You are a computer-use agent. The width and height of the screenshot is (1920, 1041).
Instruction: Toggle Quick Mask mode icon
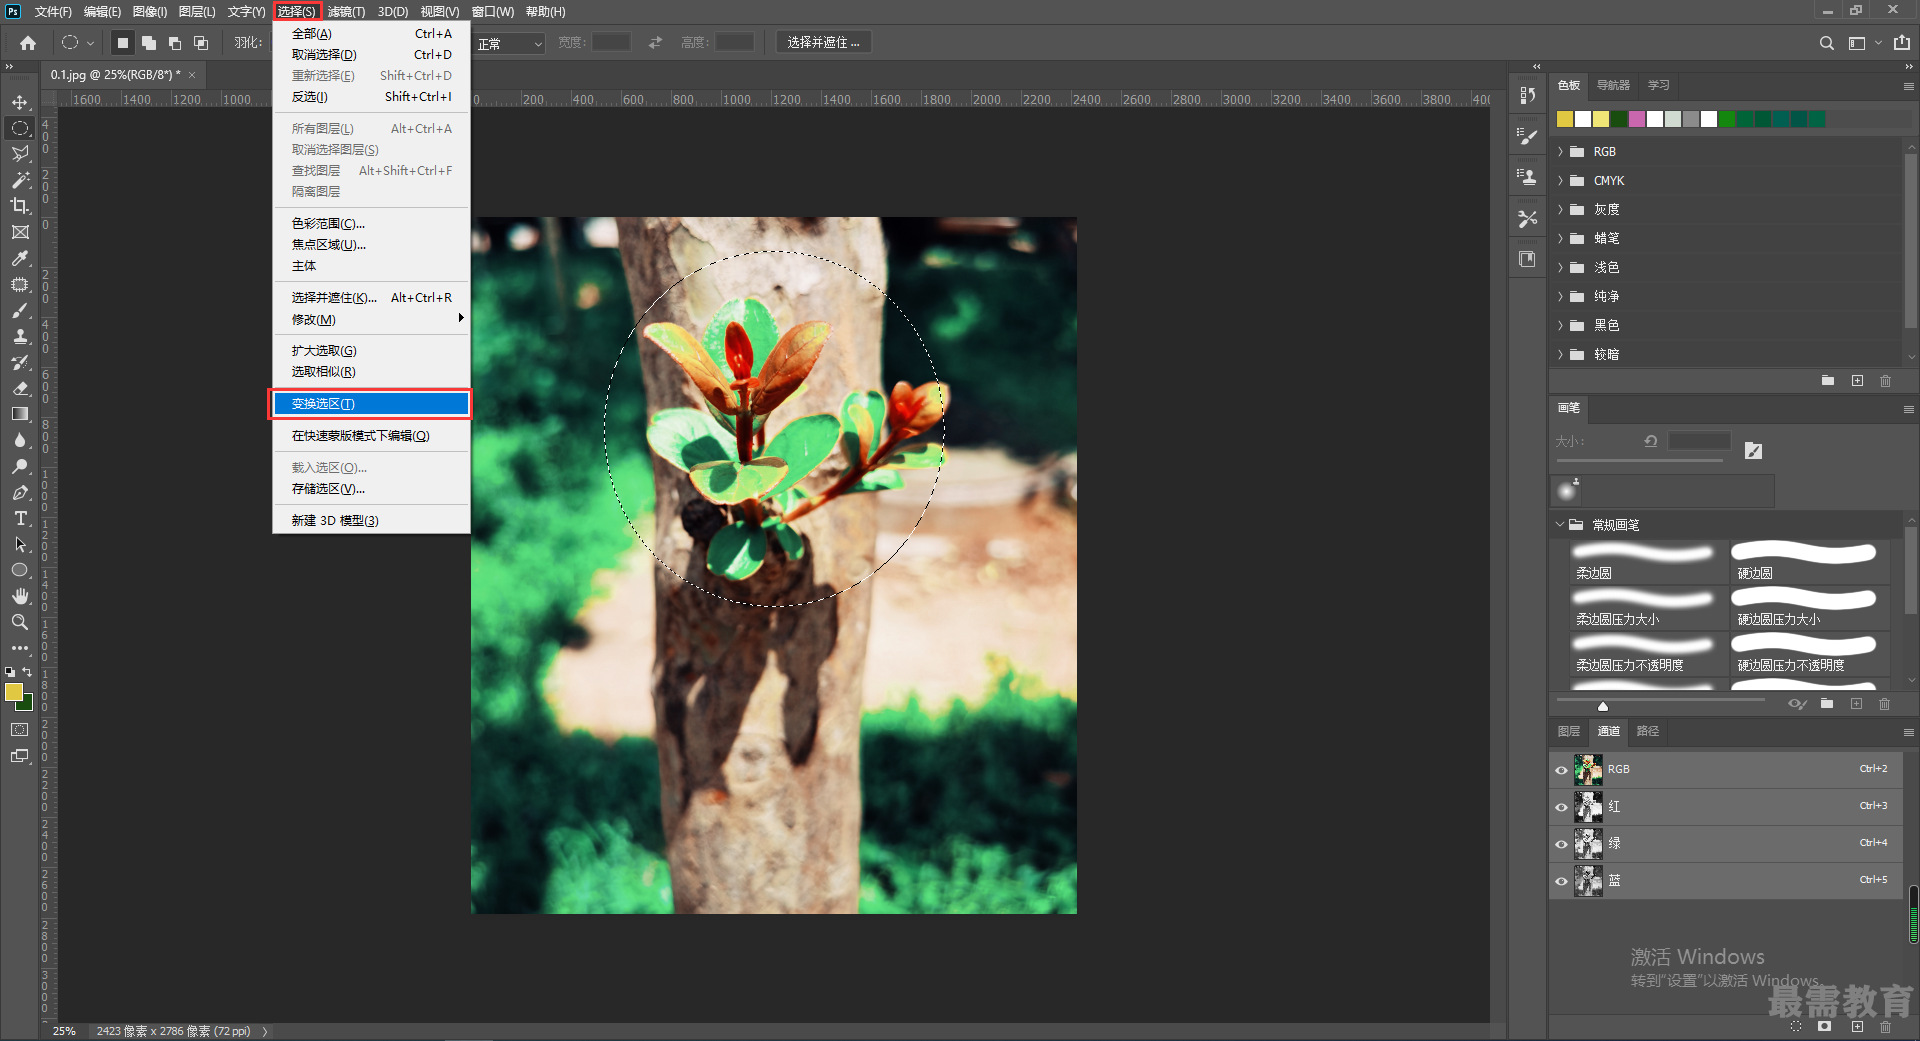(x=20, y=730)
